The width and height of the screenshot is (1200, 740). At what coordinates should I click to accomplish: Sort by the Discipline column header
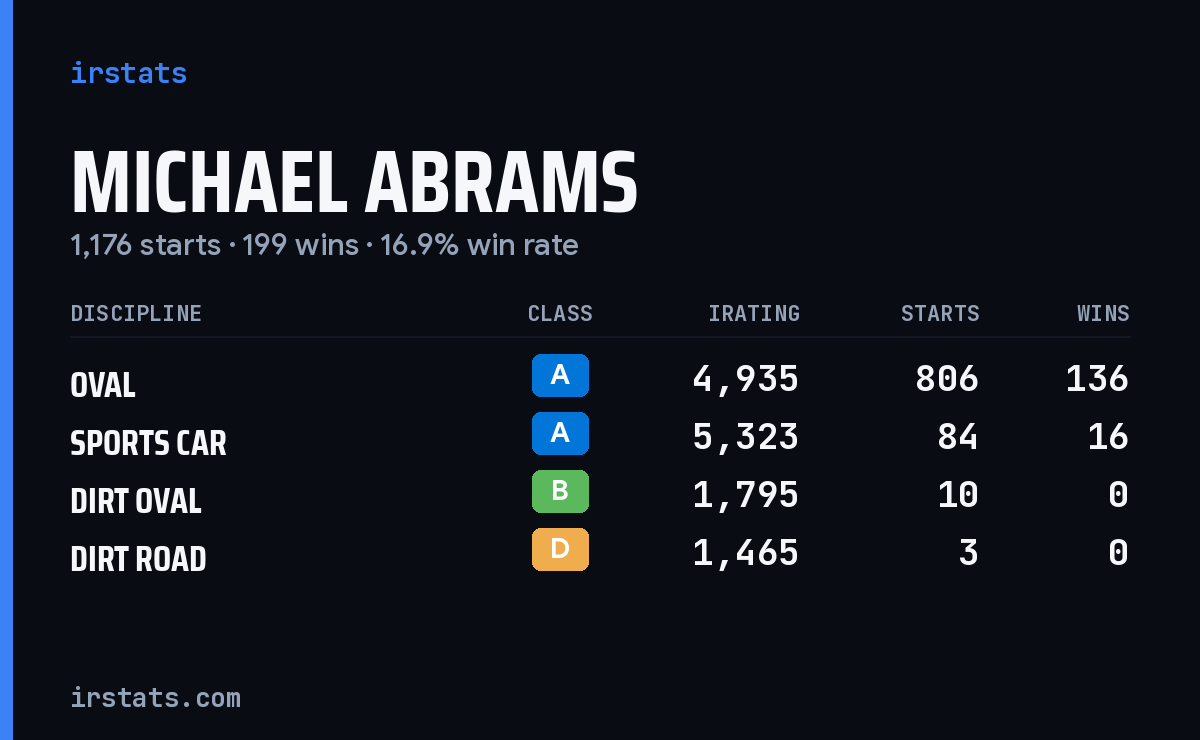click(x=136, y=313)
